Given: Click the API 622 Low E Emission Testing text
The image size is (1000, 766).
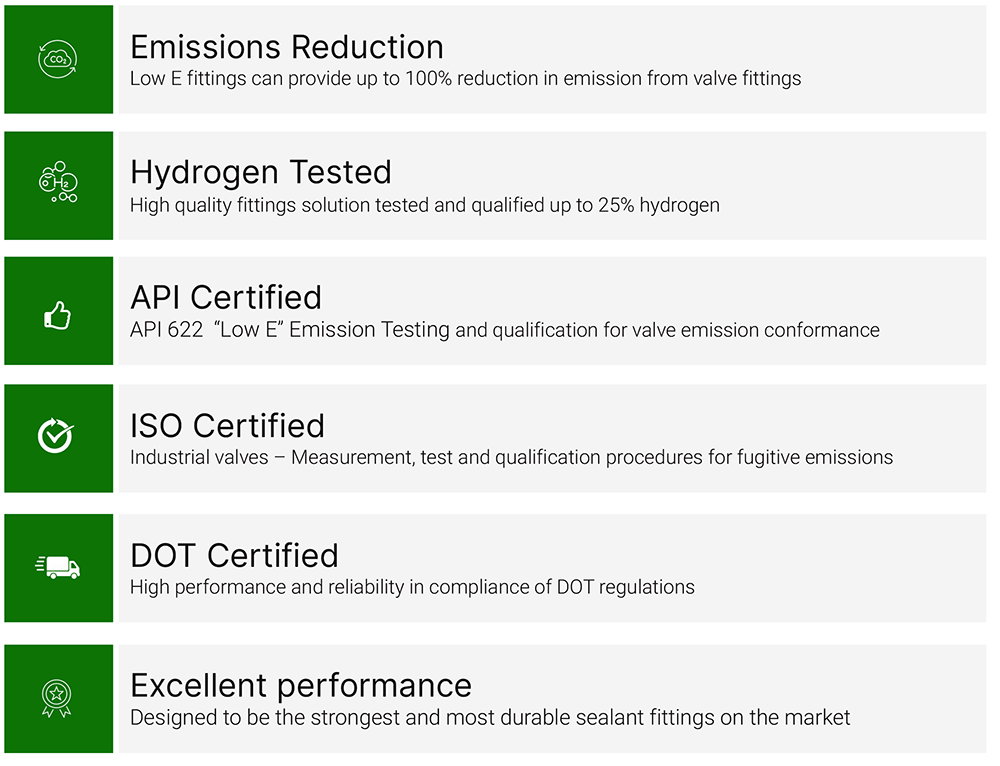Looking at the screenshot, I should [x=504, y=330].
